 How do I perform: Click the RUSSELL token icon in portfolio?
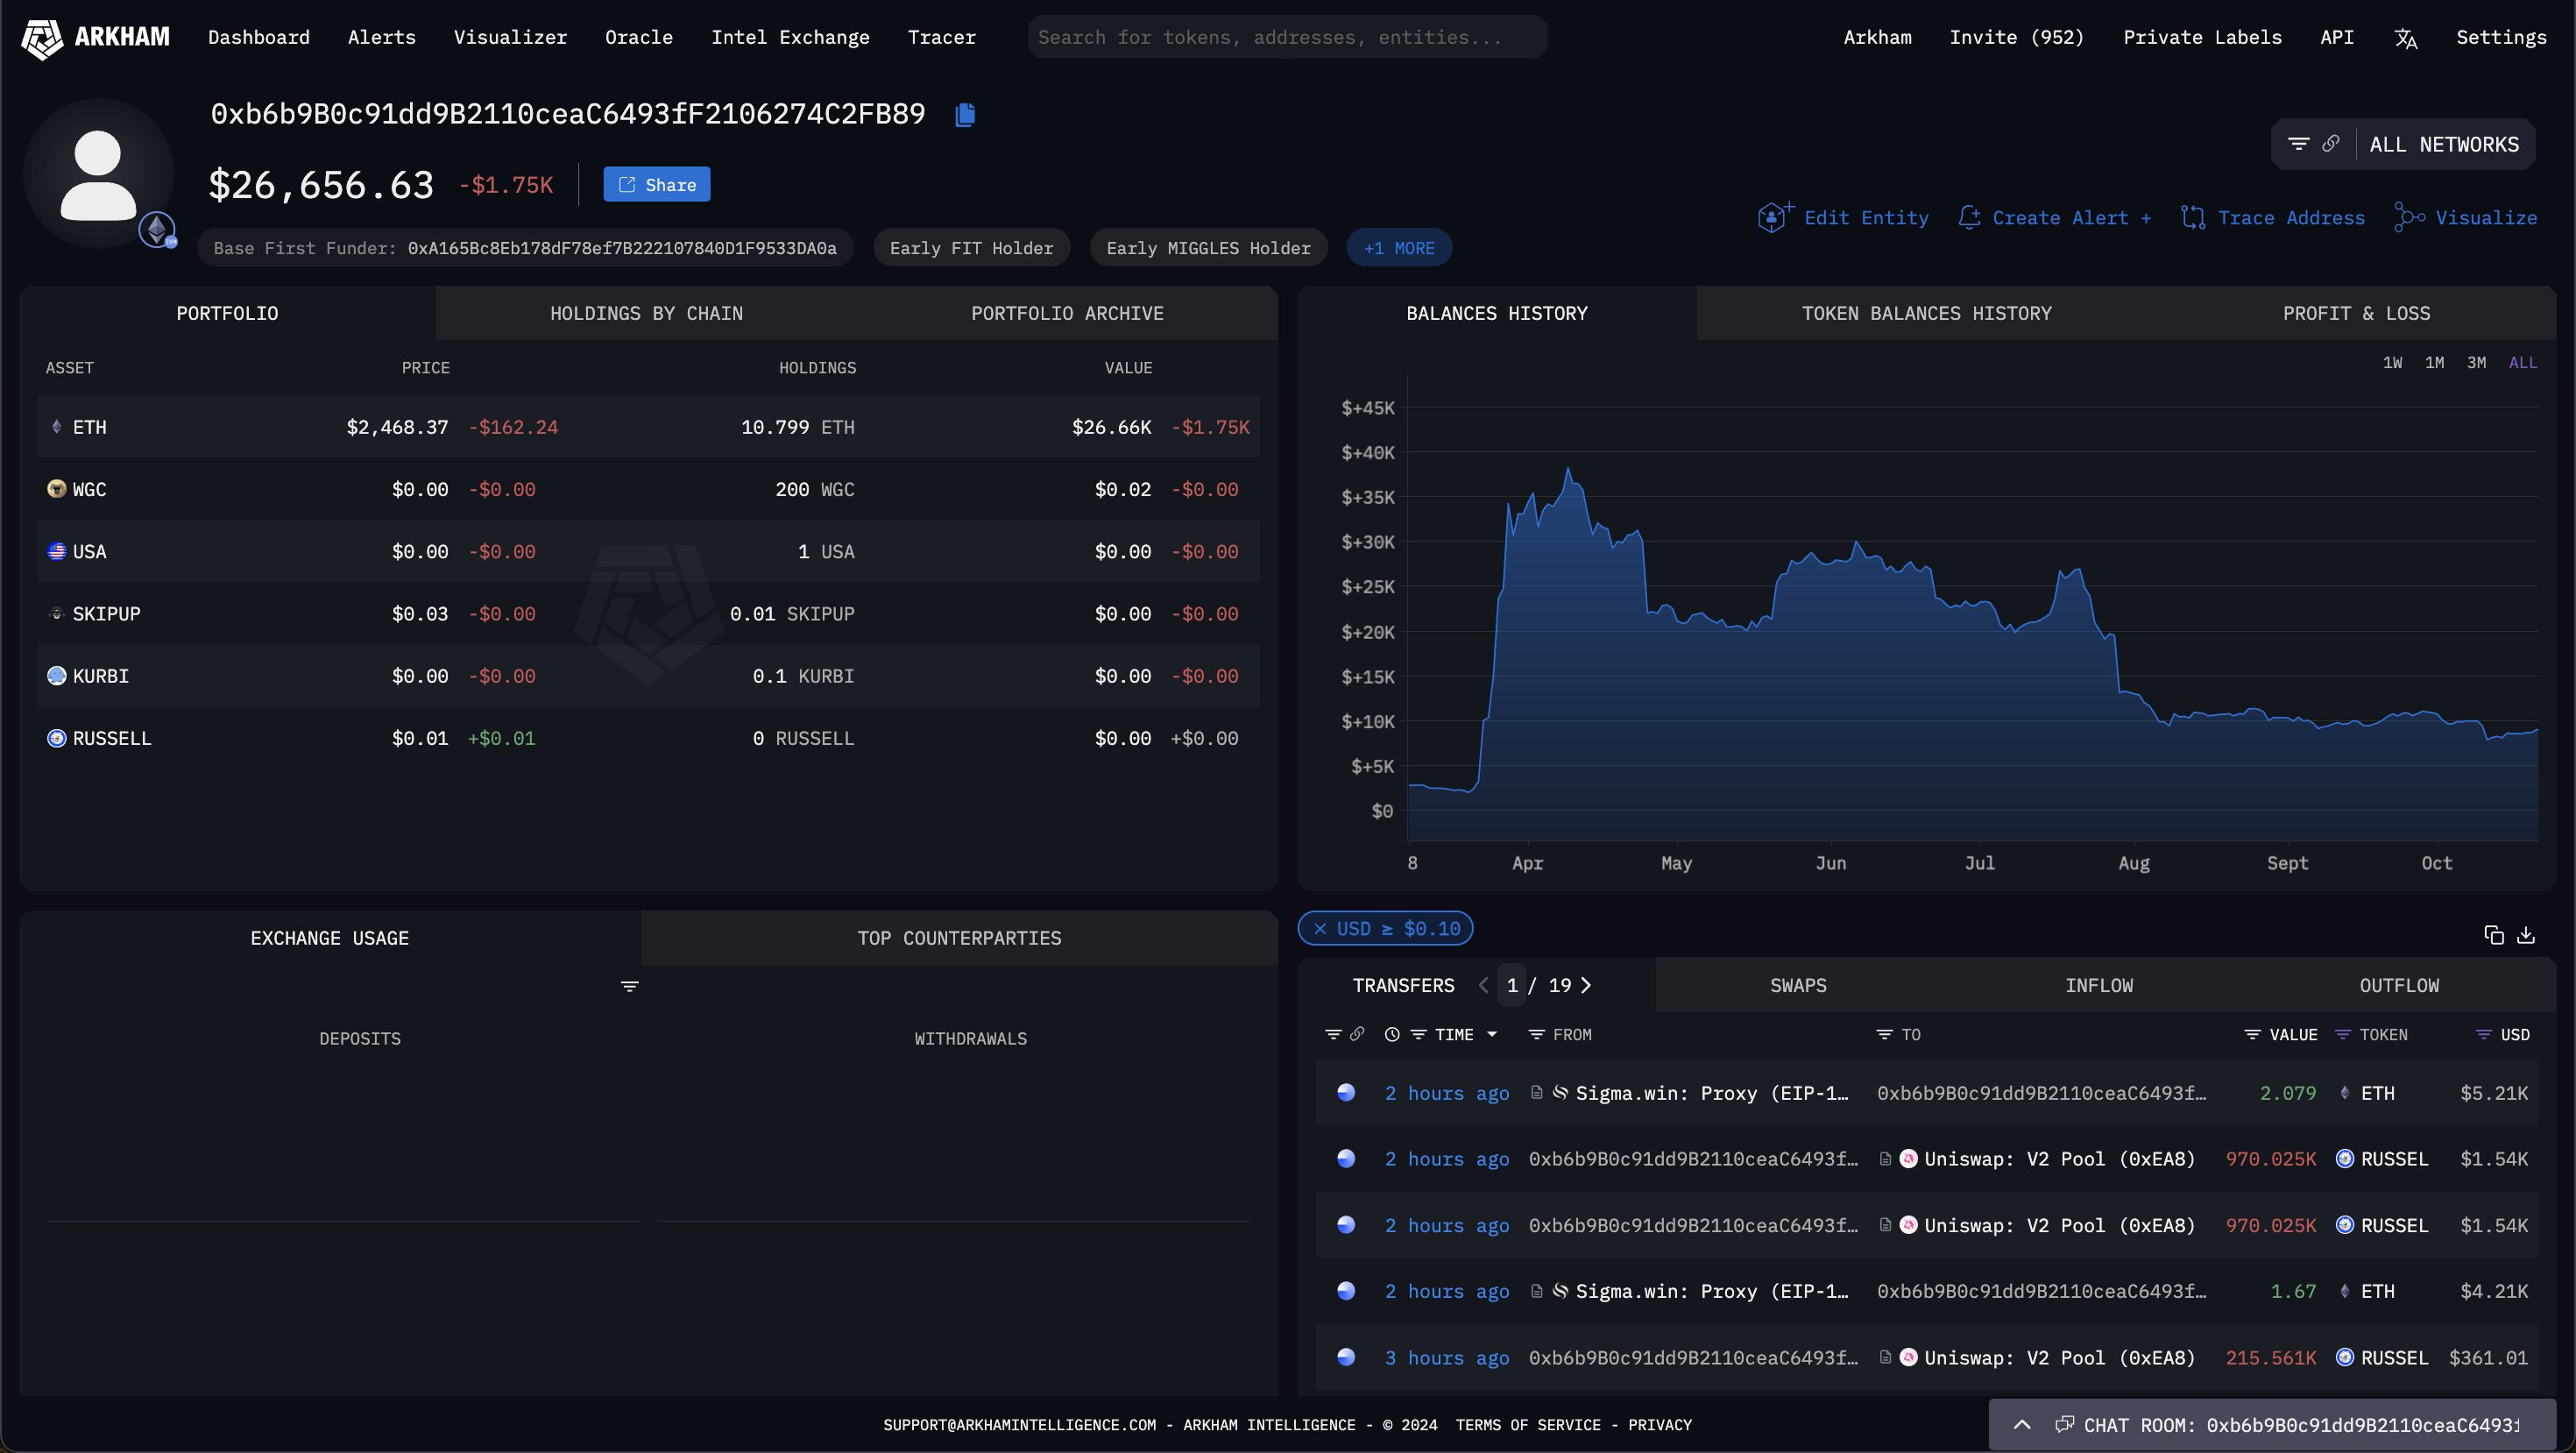tap(57, 738)
